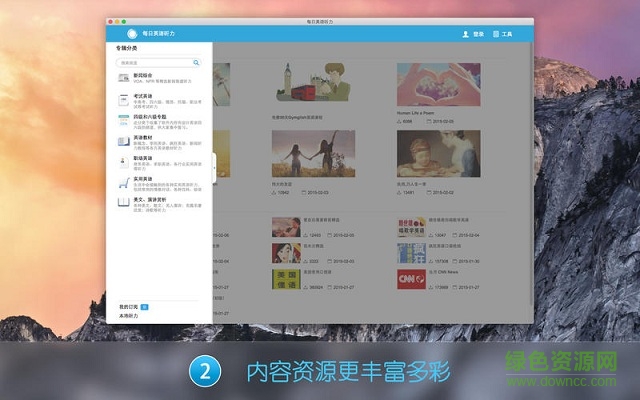
Task: Click calendar icon beside Mulan entry
Action: point(329,261)
